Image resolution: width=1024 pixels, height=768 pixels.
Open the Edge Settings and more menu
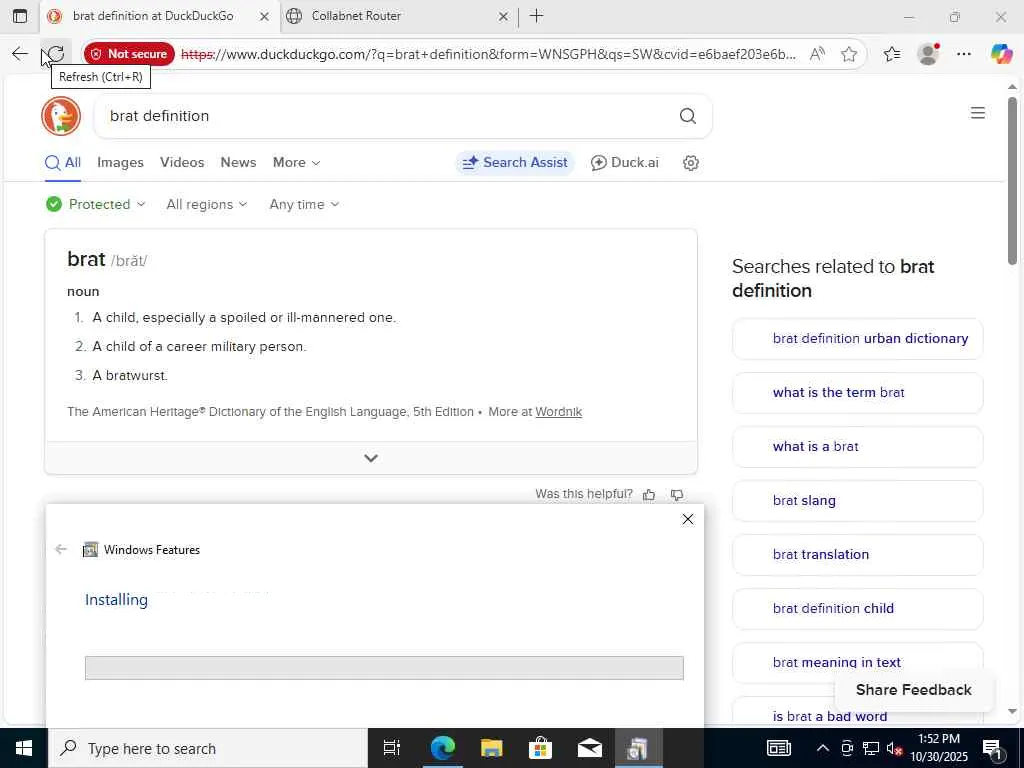point(964,54)
